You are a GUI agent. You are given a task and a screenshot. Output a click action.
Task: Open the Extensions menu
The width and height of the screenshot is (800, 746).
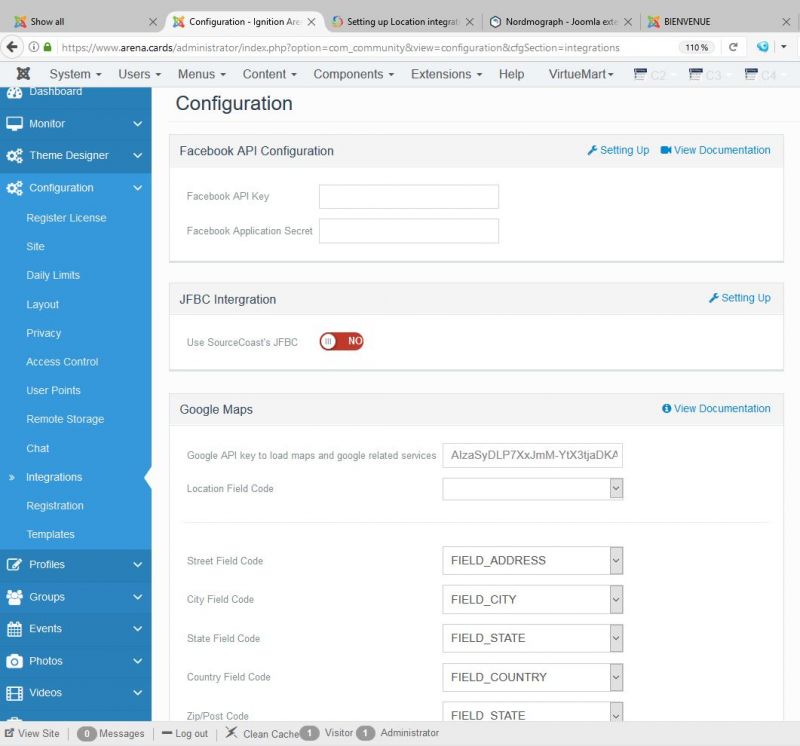click(x=446, y=74)
